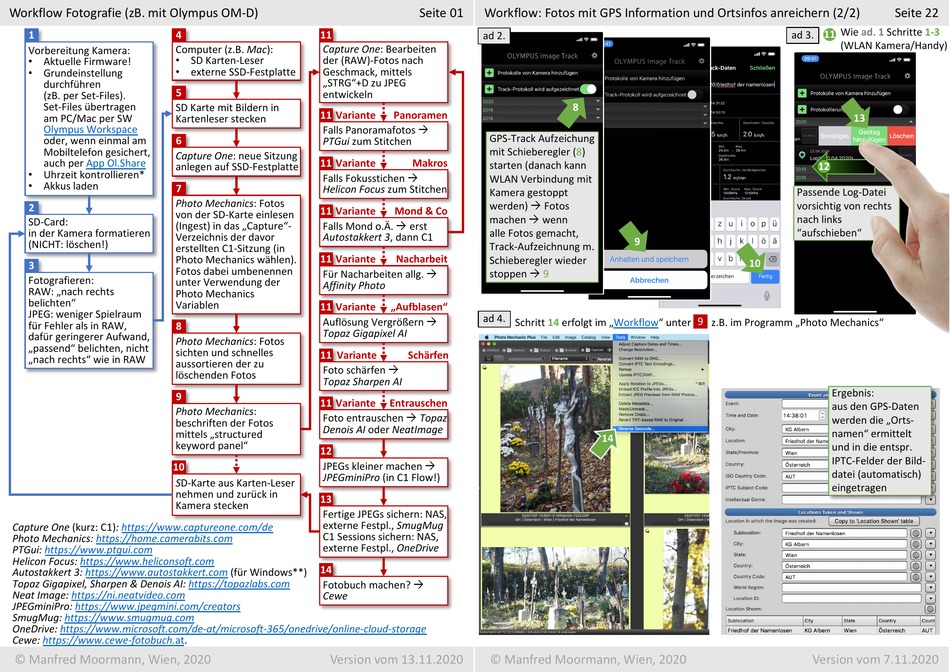Image resolution: width=950 pixels, height=672 pixels.
Task: Toggle the grey Track-Protokoll switch in the second phone screen
Action: click(696, 94)
